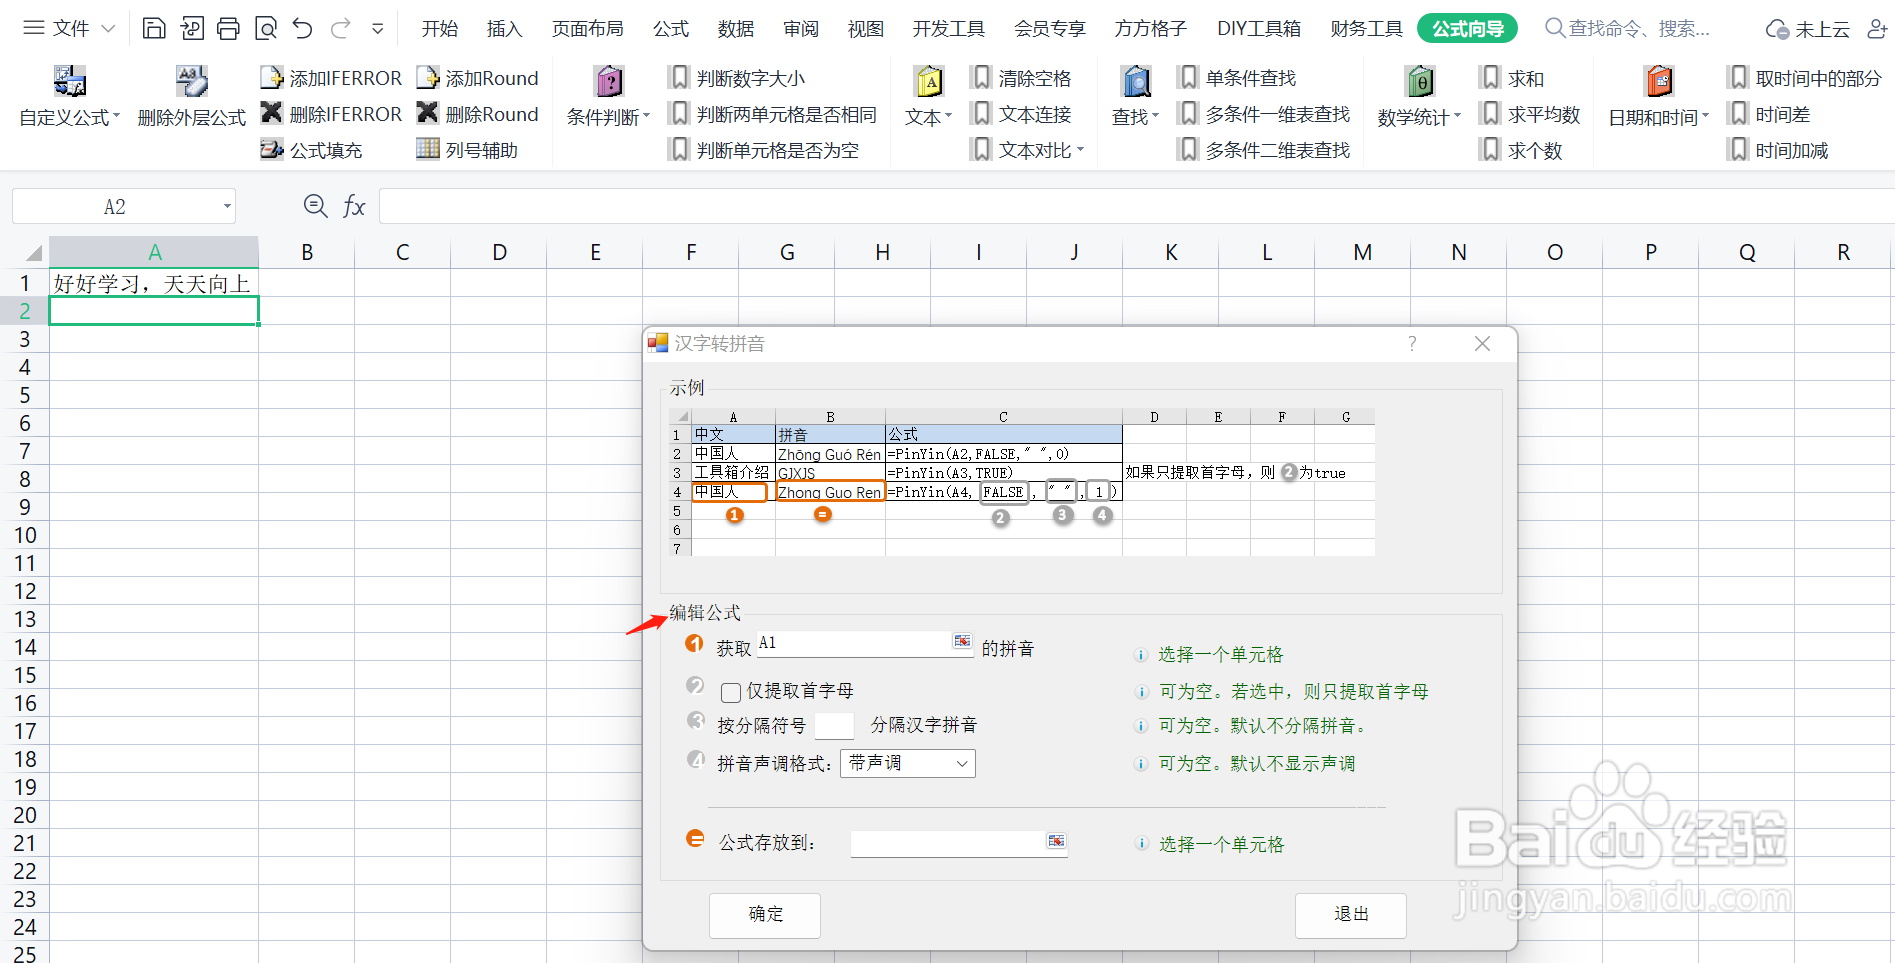Click 列号辅助 tool
1895x963 pixels.
tap(467, 150)
